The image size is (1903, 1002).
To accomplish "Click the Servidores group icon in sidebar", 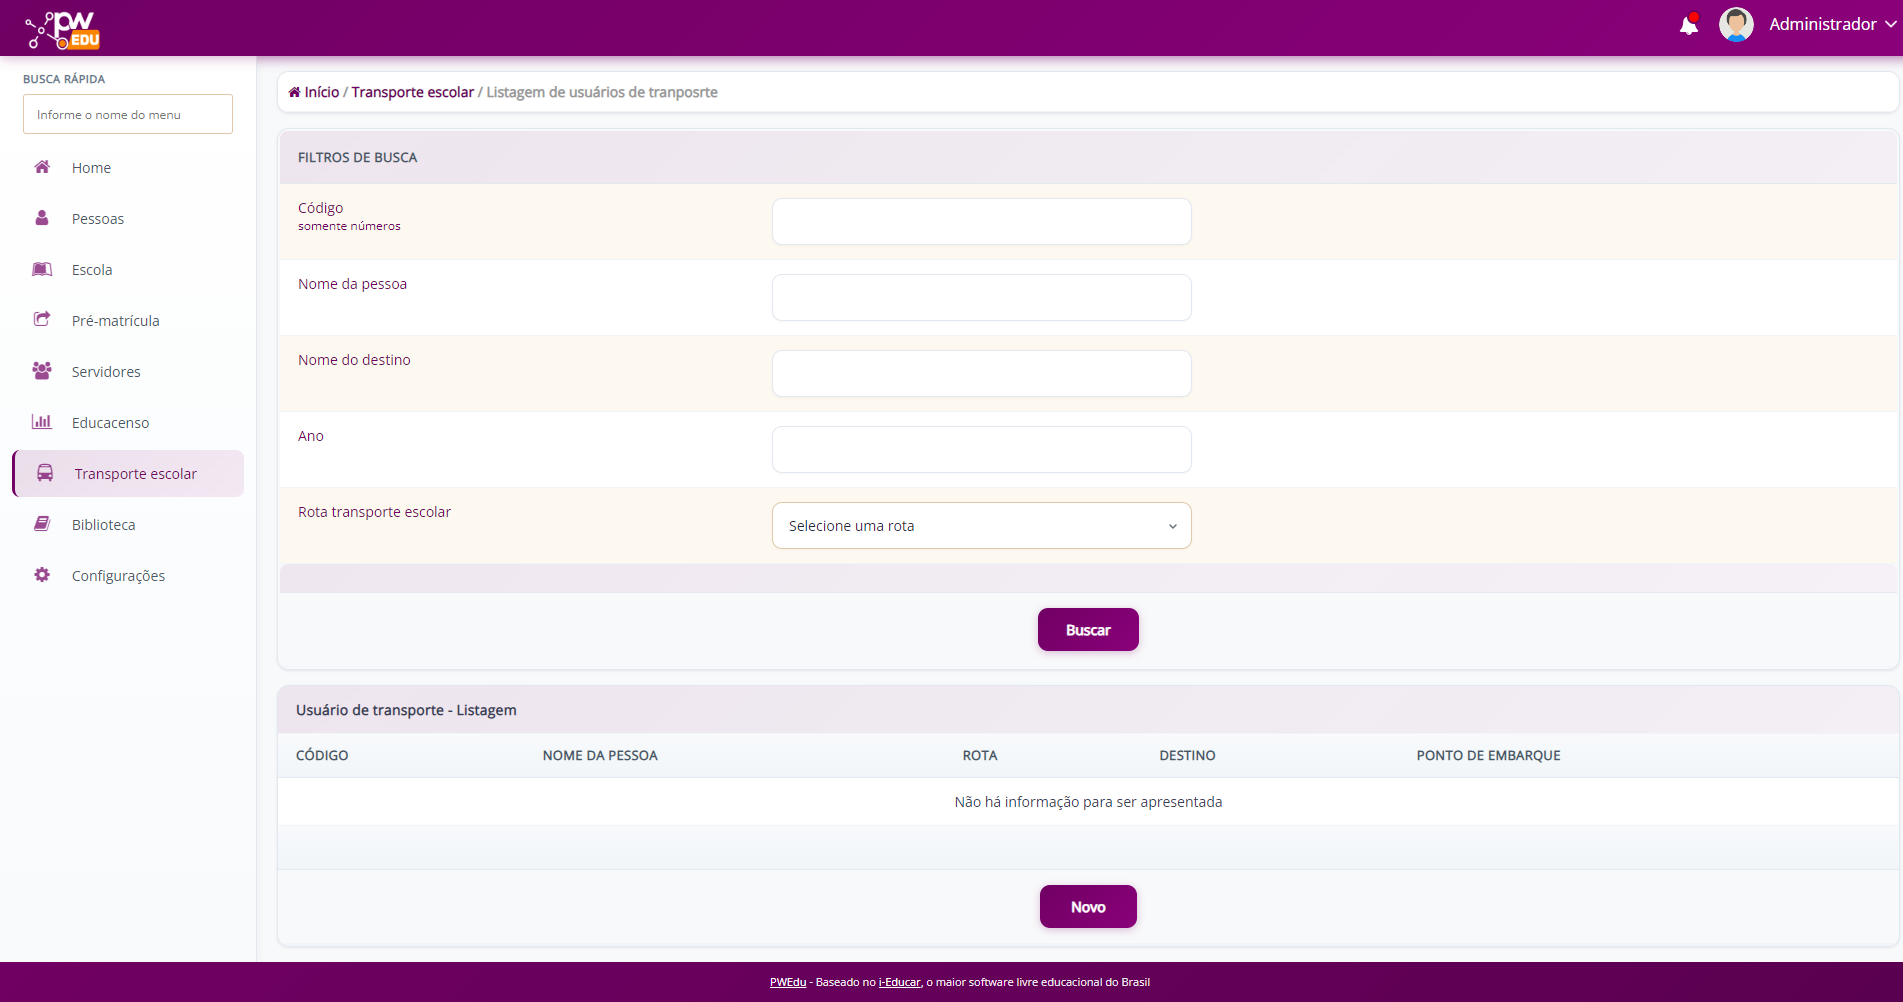I will click(x=42, y=371).
